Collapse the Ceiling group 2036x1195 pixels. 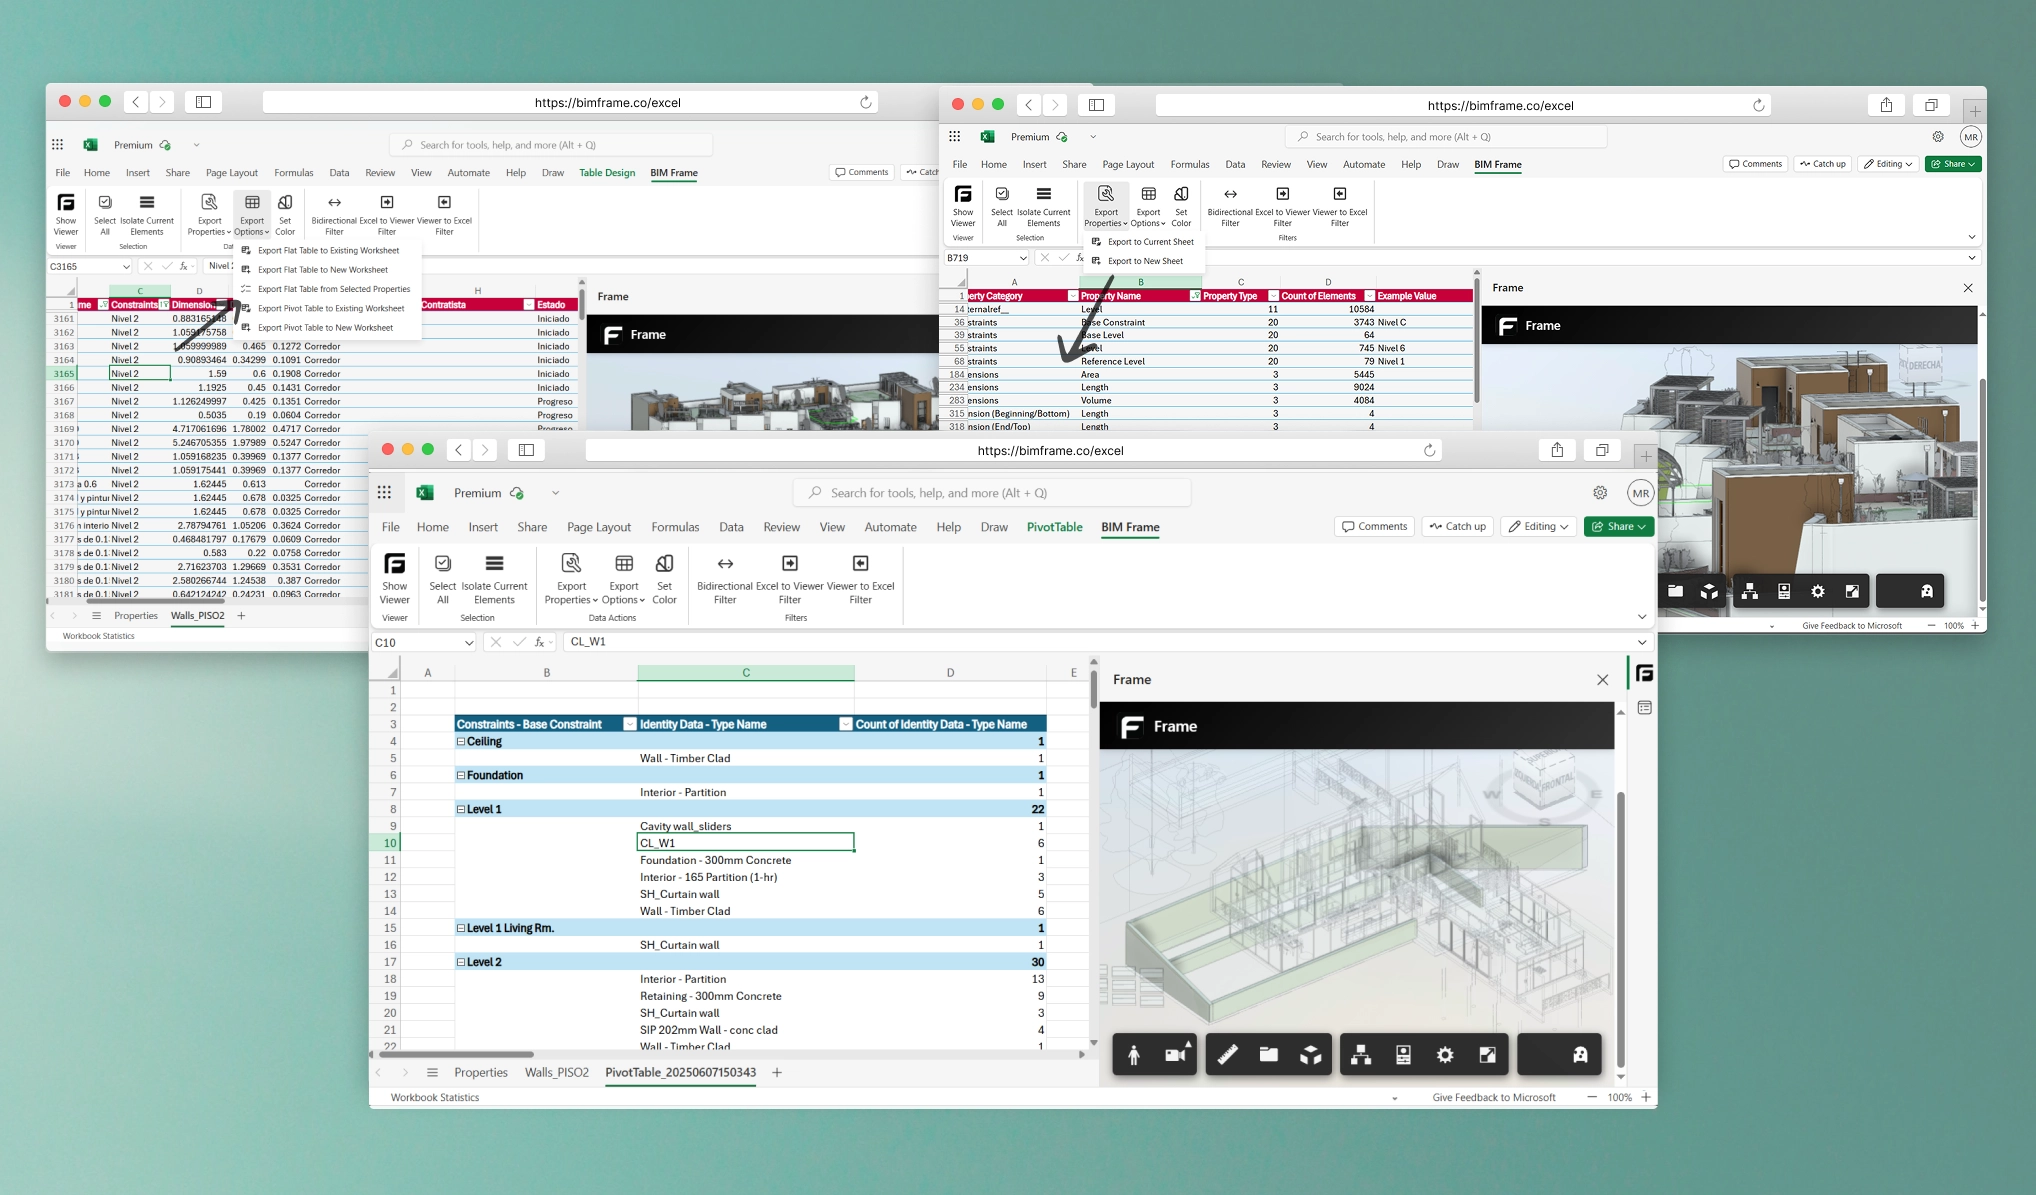tap(460, 741)
